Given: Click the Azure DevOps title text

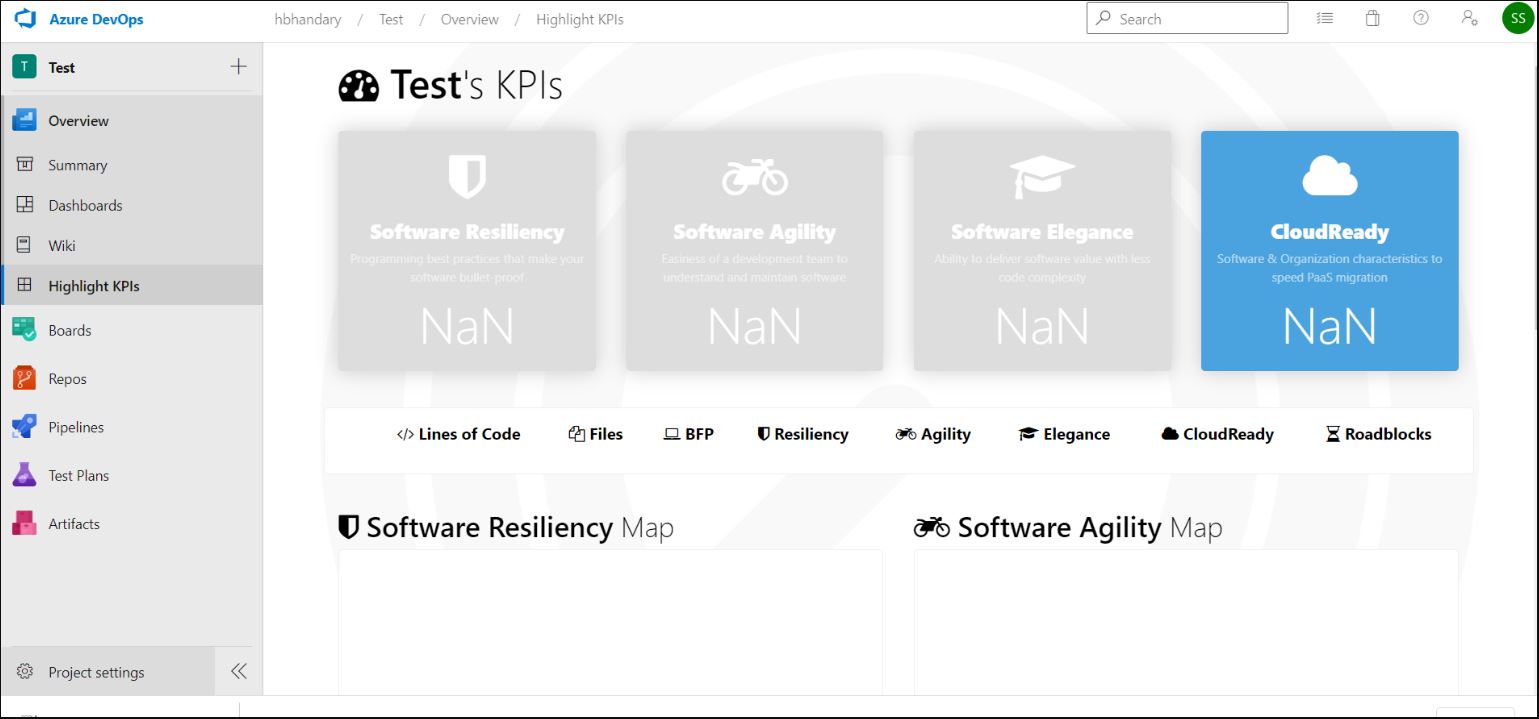Looking at the screenshot, I should tap(96, 19).
